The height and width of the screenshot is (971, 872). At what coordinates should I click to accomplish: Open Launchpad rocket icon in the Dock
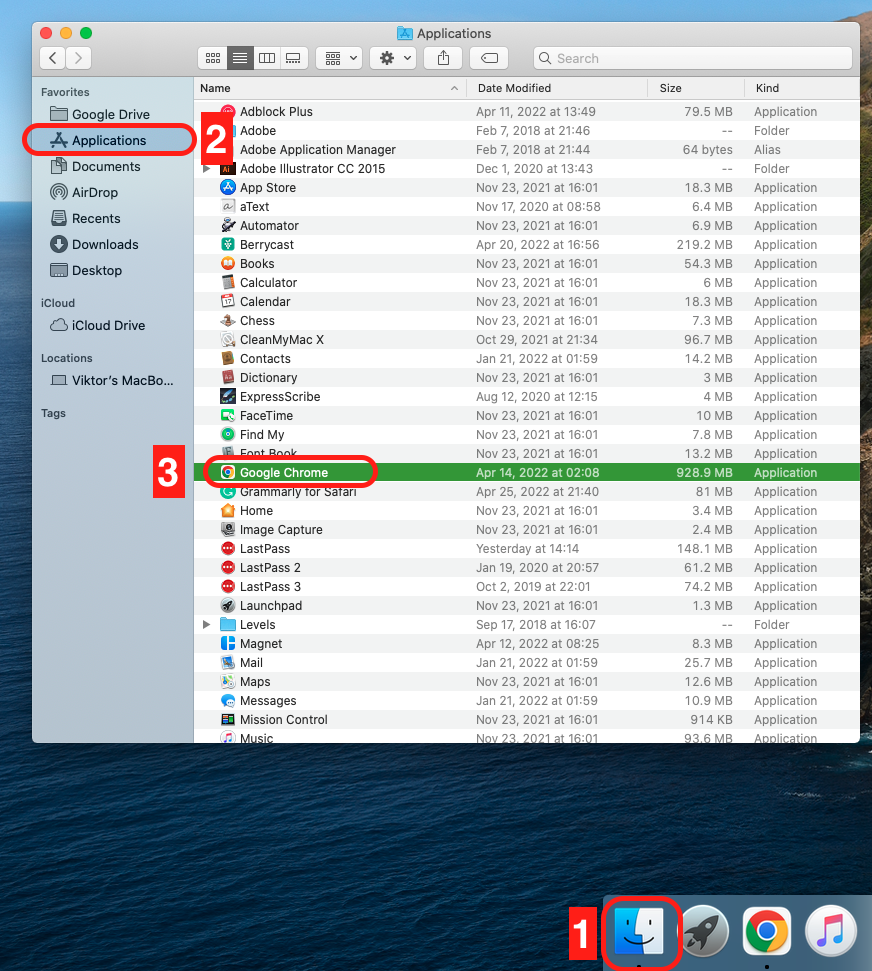point(705,932)
